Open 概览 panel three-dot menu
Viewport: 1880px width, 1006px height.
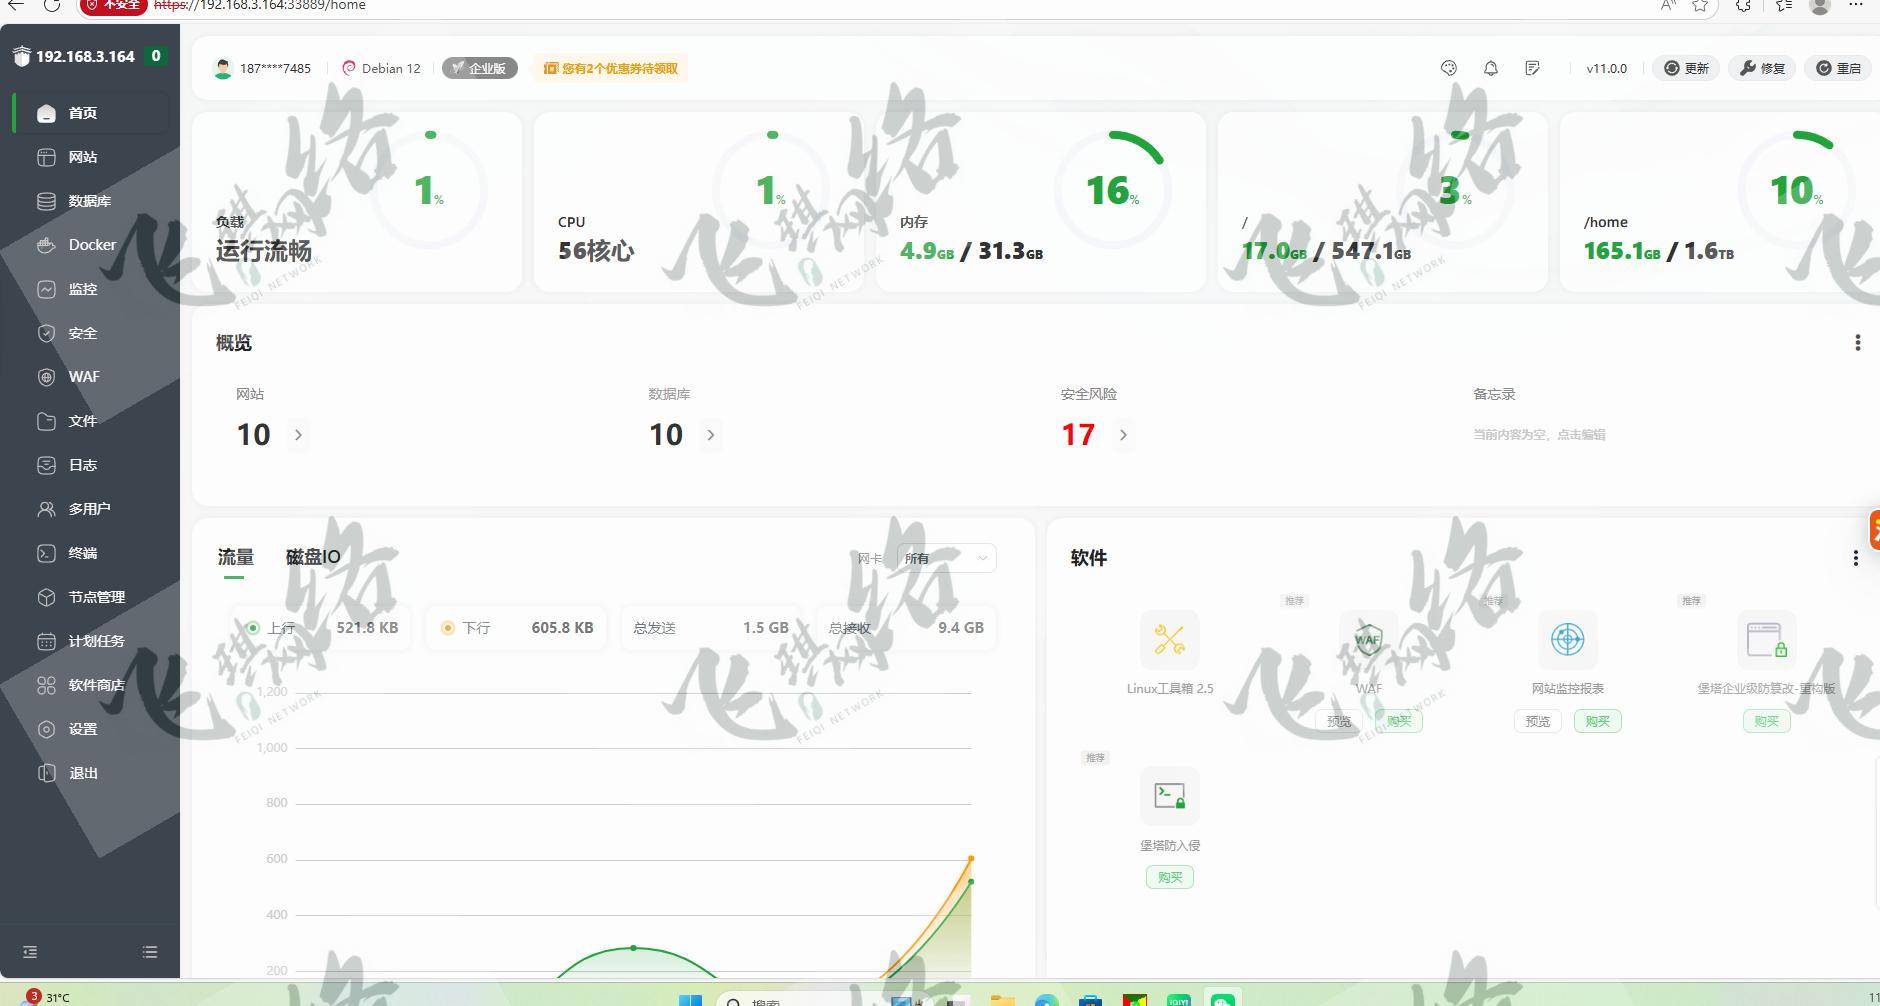pos(1857,343)
